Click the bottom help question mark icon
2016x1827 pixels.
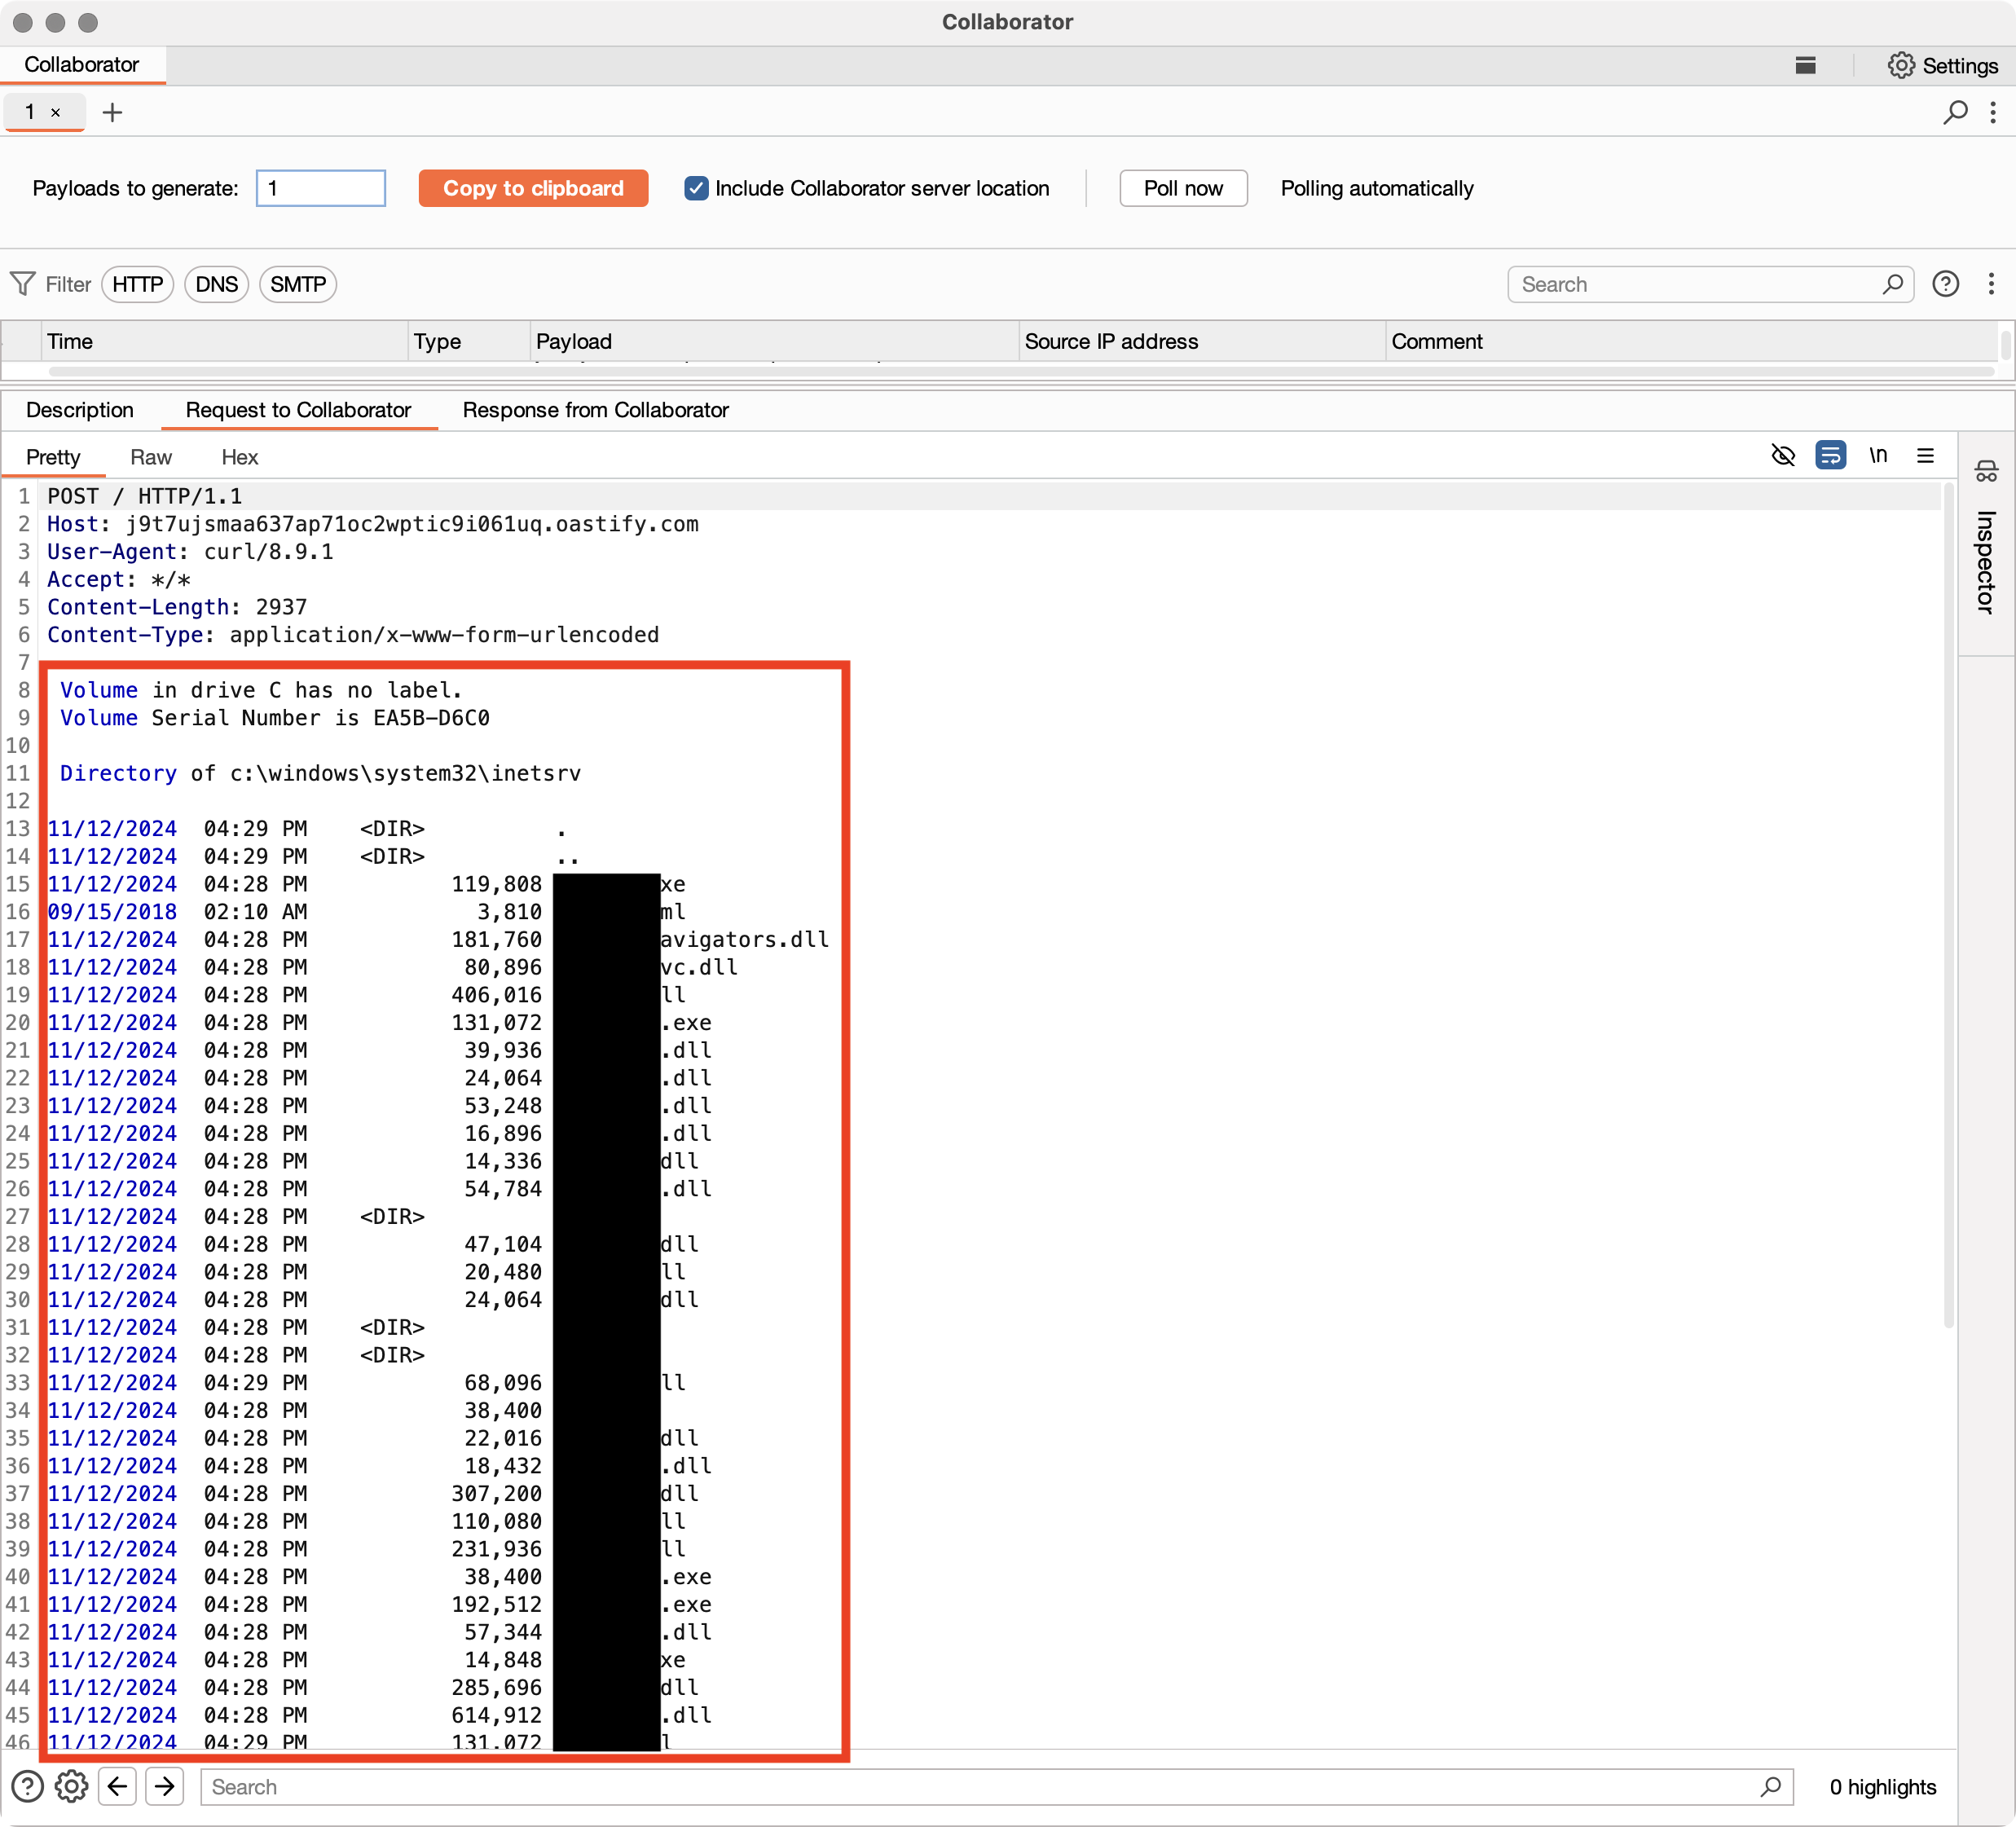(28, 1786)
